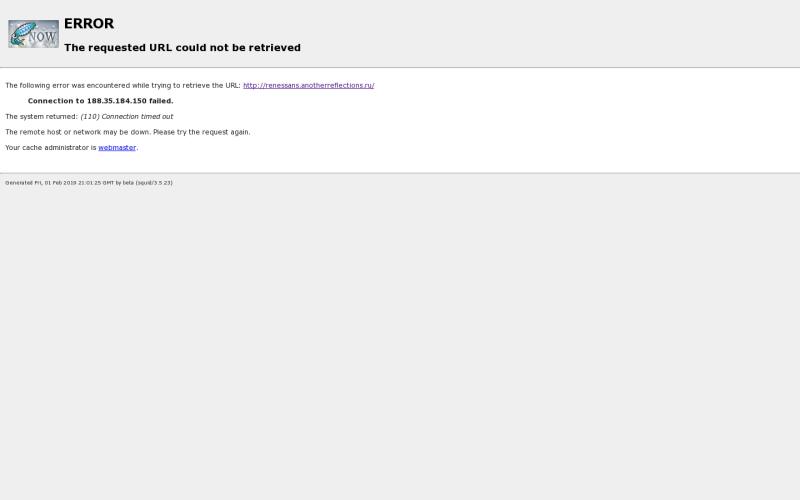The height and width of the screenshot is (500, 800).
Task: Click the word "failed." in bold line
Action: (161, 101)
